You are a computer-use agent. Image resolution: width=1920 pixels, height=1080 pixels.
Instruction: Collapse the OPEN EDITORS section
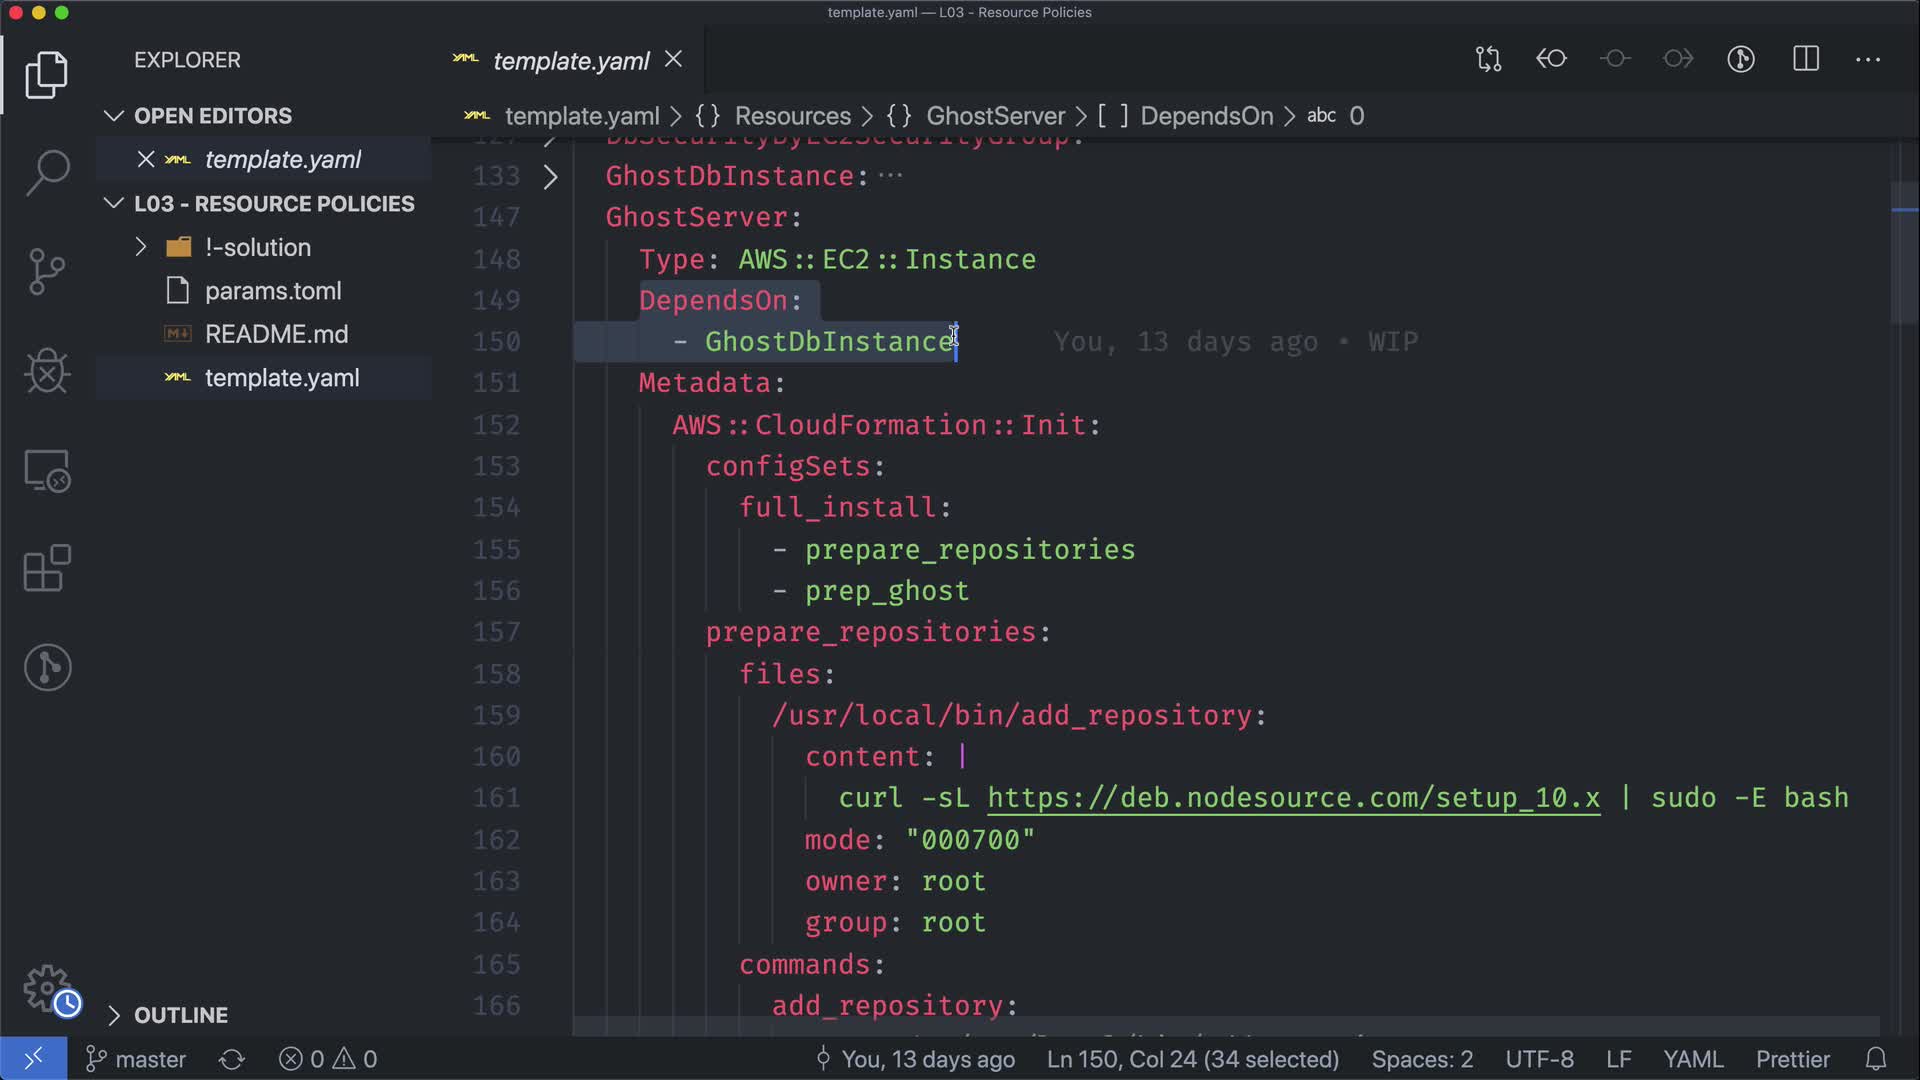pos(212,116)
